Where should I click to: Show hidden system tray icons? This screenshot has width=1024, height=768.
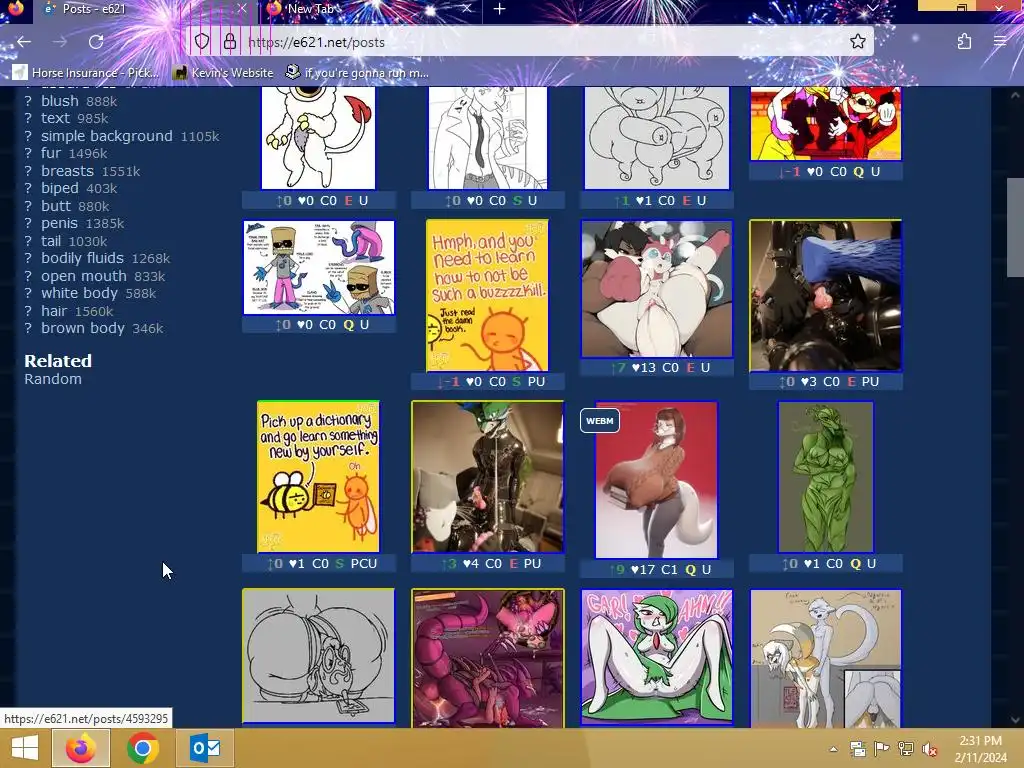(x=834, y=749)
